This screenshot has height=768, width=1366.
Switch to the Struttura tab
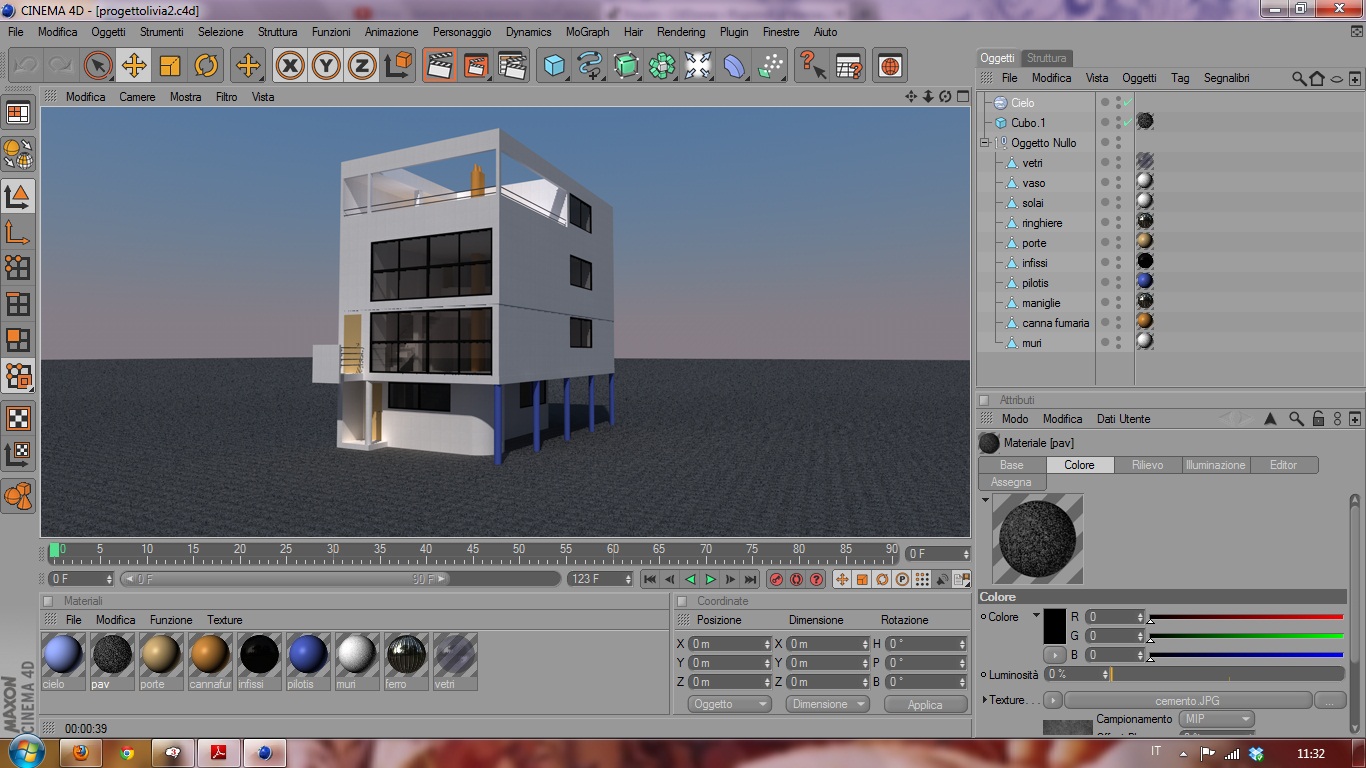coord(1047,58)
